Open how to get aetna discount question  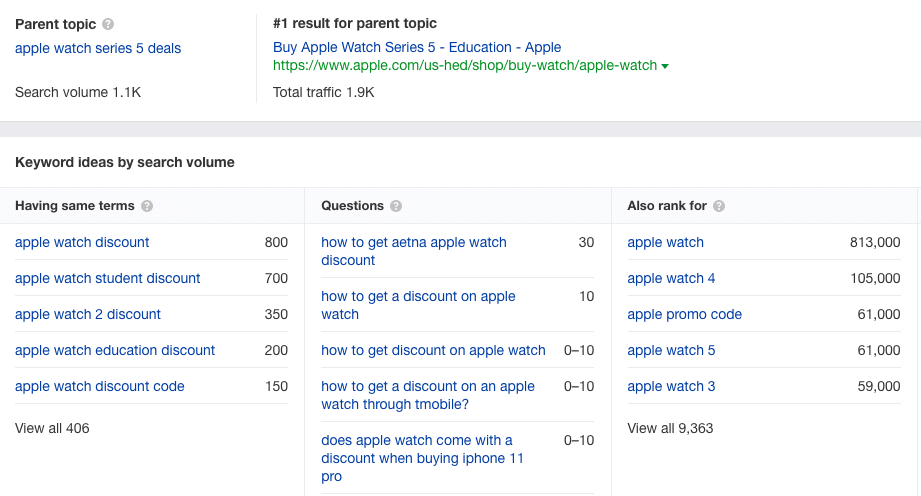pyautogui.click(x=414, y=251)
